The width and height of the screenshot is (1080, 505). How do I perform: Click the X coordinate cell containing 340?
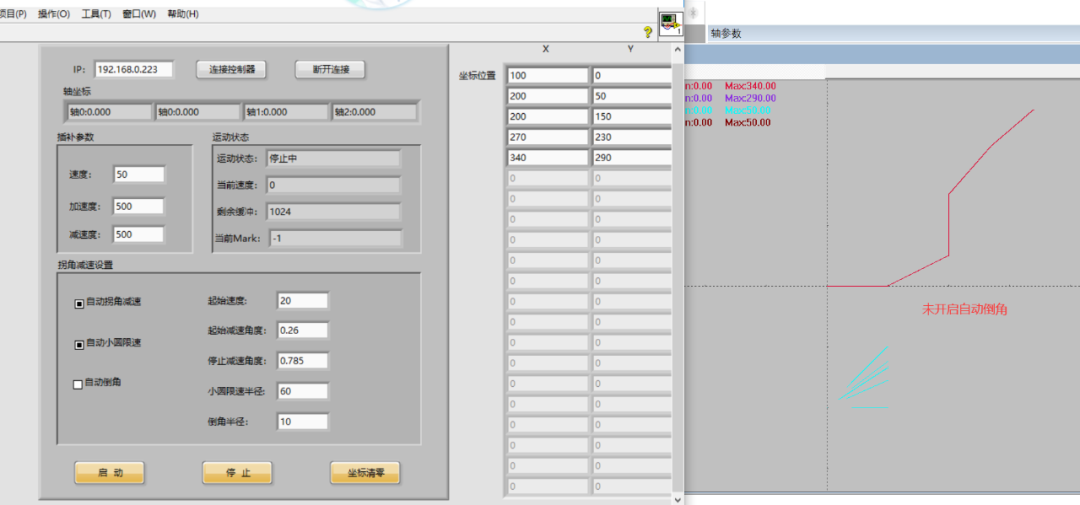(548, 158)
